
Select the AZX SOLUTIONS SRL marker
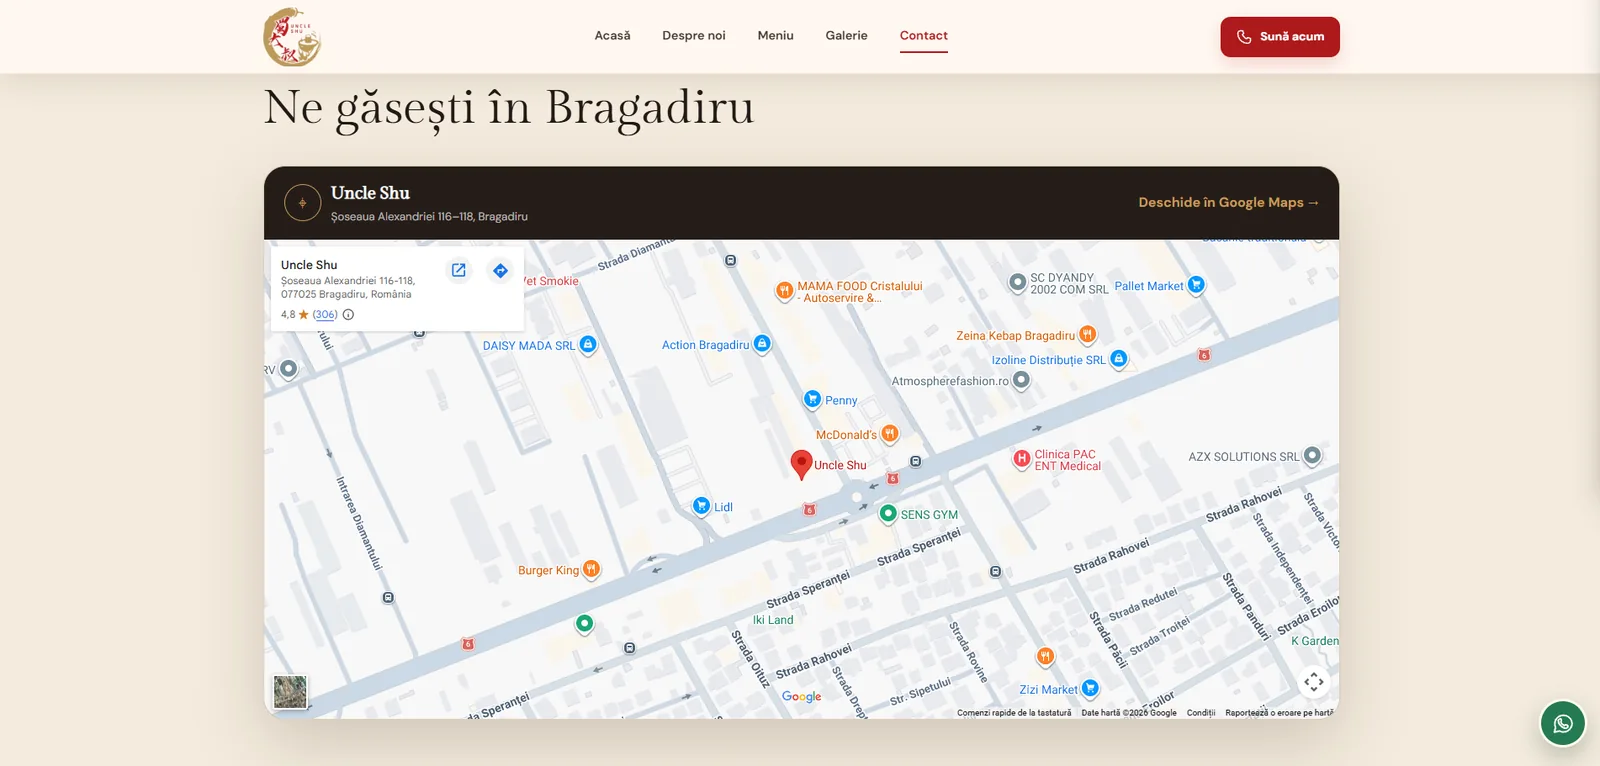[x=1312, y=456]
